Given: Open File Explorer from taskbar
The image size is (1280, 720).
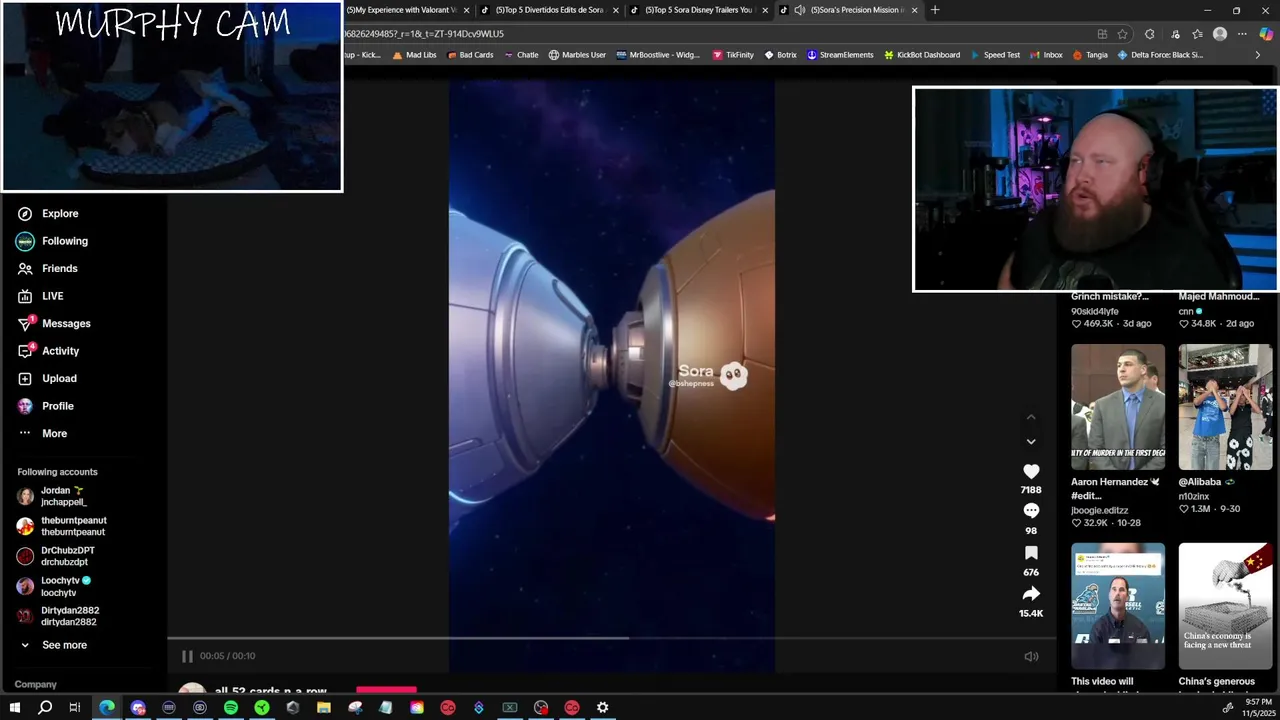Looking at the screenshot, I should 324,708.
